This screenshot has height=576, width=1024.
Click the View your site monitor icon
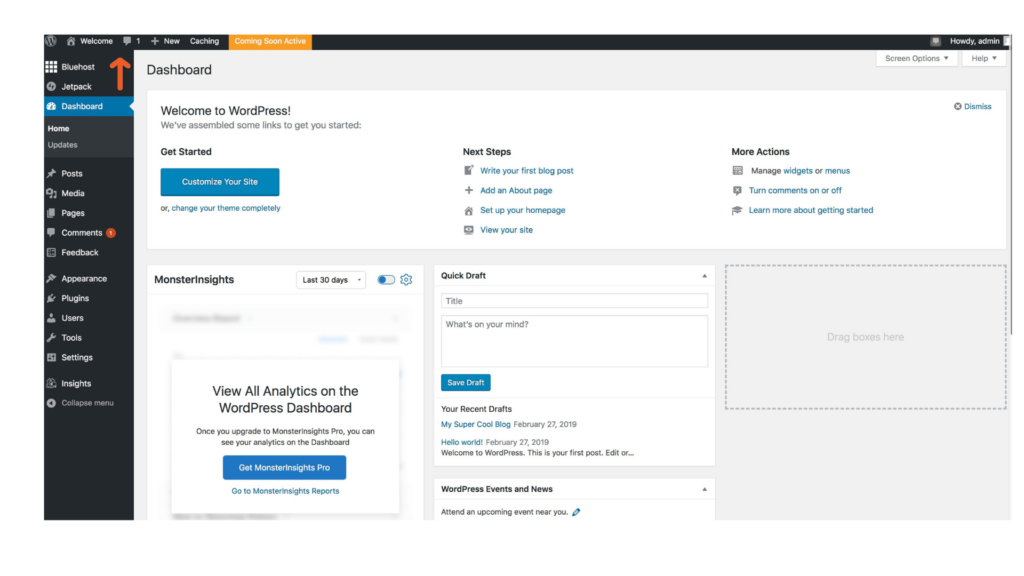pos(468,230)
